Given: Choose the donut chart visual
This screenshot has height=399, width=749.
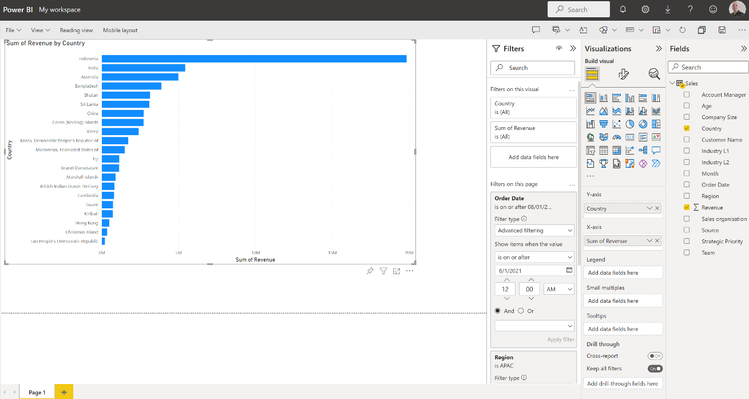Looking at the screenshot, I should click(x=643, y=124).
